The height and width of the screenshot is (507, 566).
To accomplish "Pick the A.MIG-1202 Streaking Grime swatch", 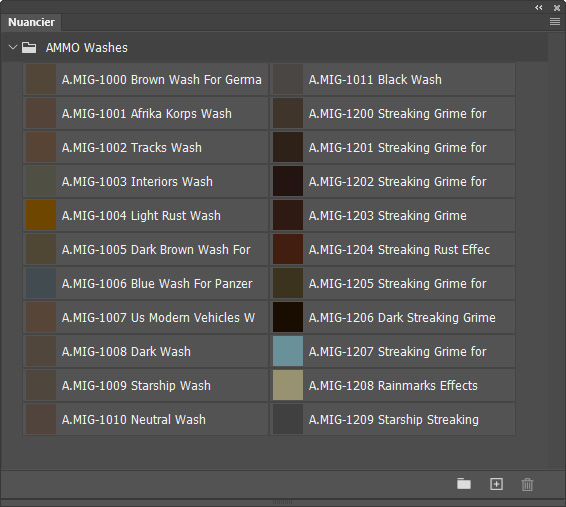I will pyautogui.click(x=288, y=181).
